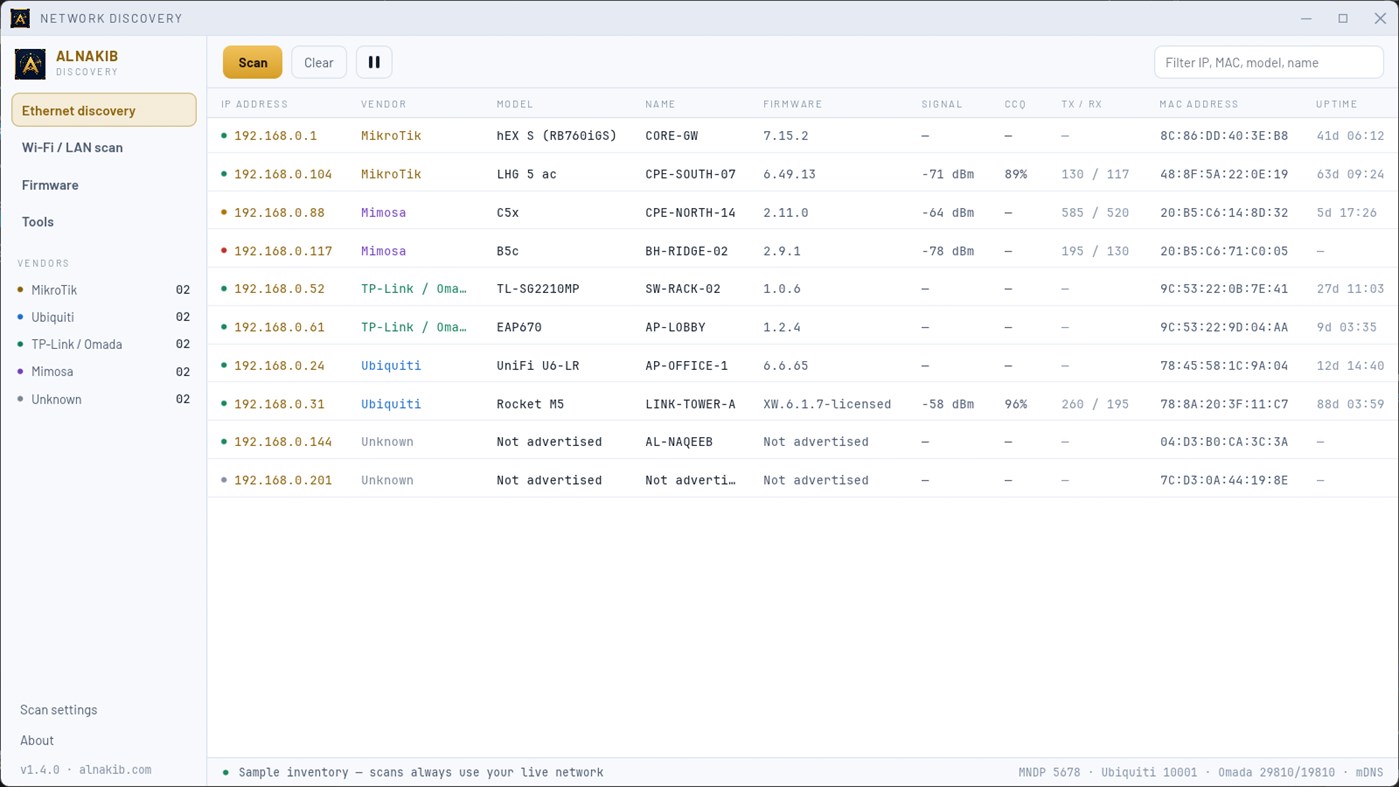Open IP address 192.168.0.31
Viewport: 1399px width, 787px height.
[279, 404]
